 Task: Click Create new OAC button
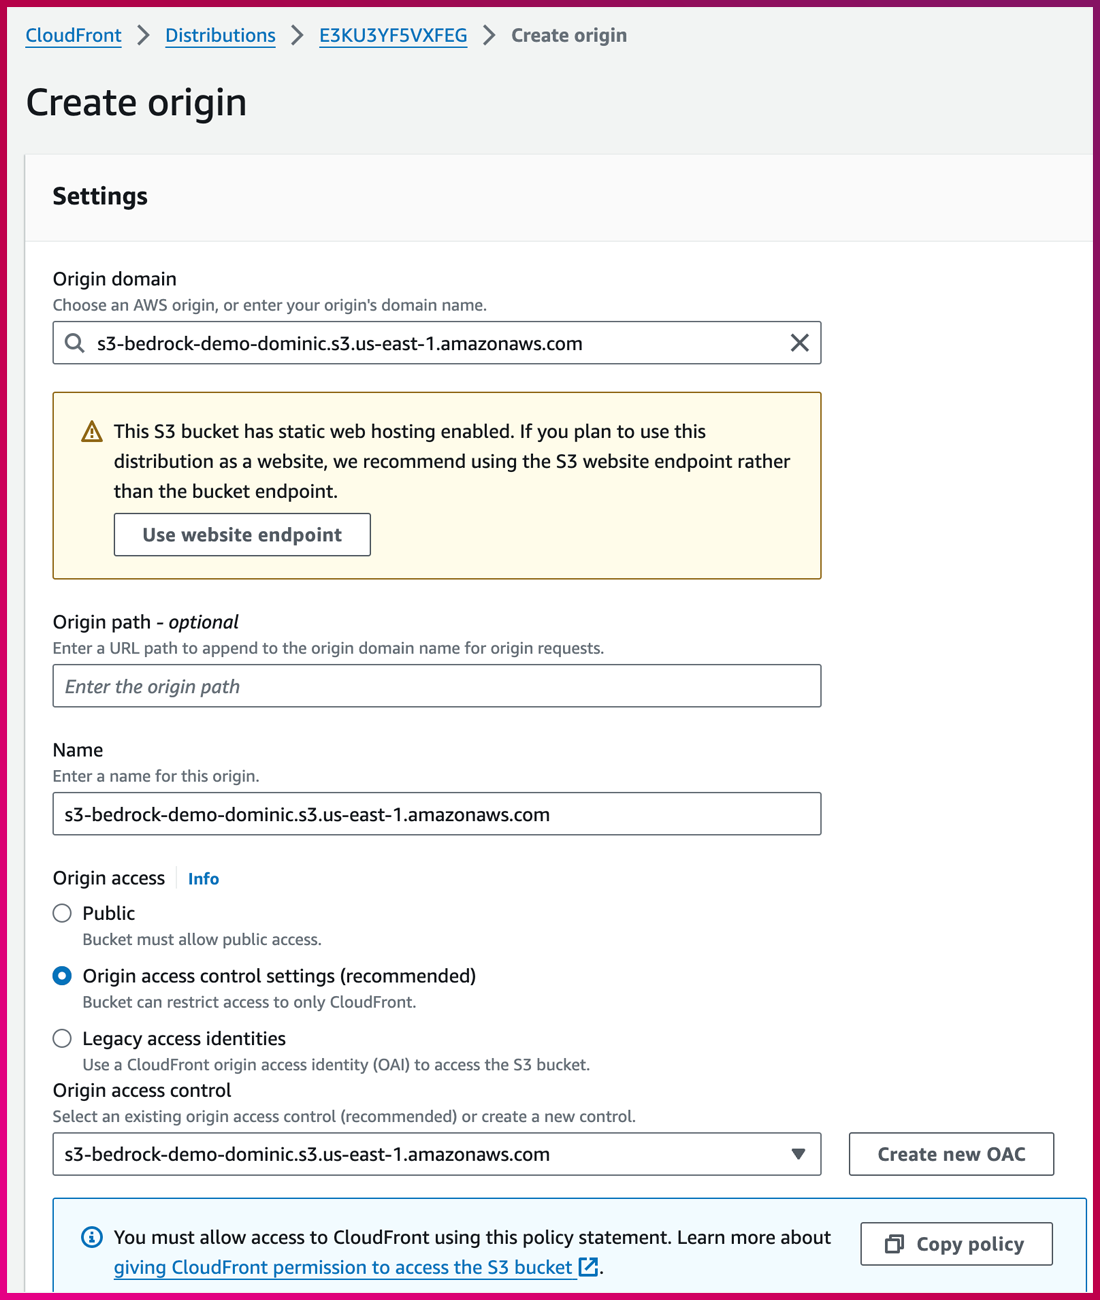point(951,1154)
